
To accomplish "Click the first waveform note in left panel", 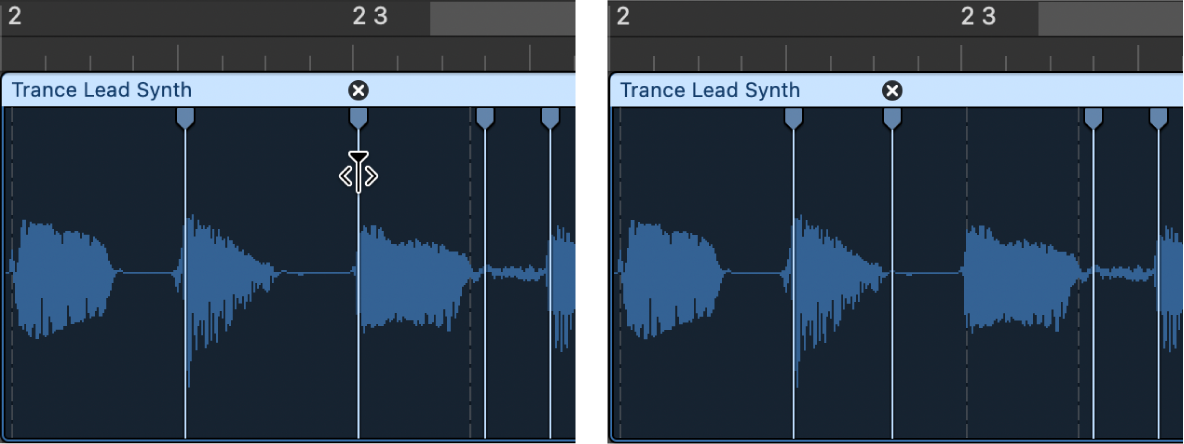I will click(62, 270).
